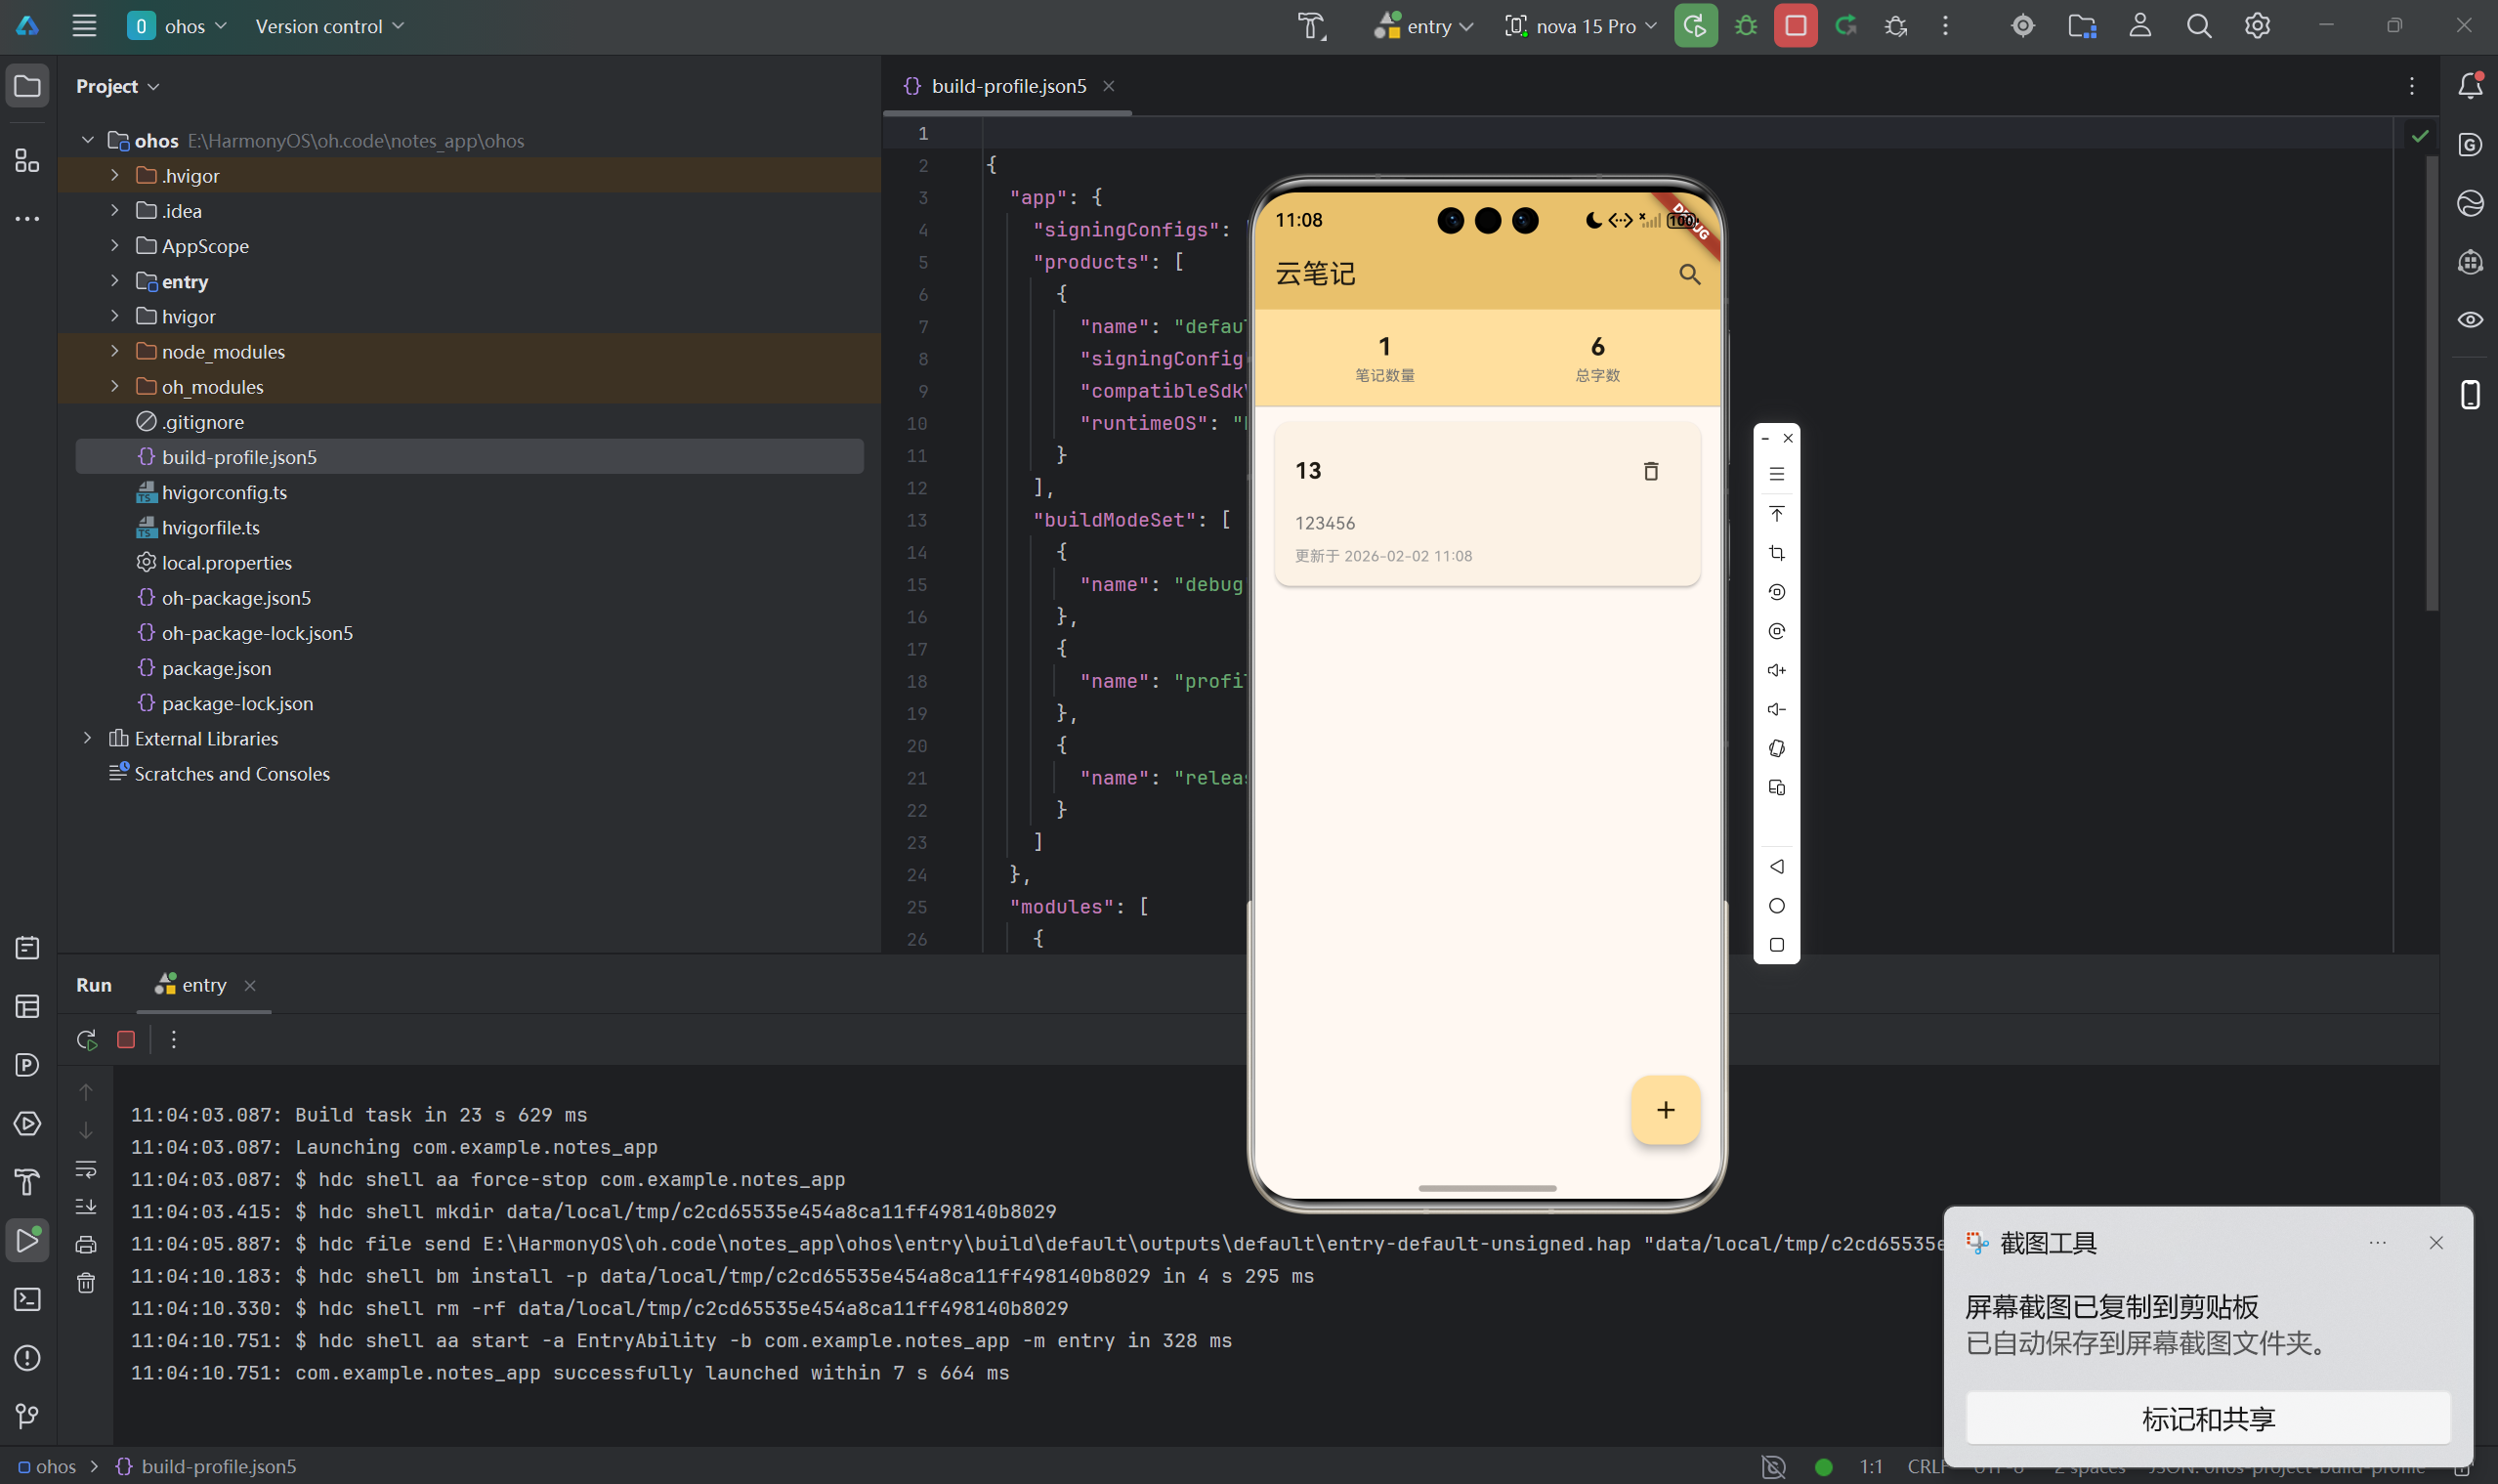The height and width of the screenshot is (1484, 2498).
Task: Expand the entry folder in project tree
Action: tap(115, 281)
